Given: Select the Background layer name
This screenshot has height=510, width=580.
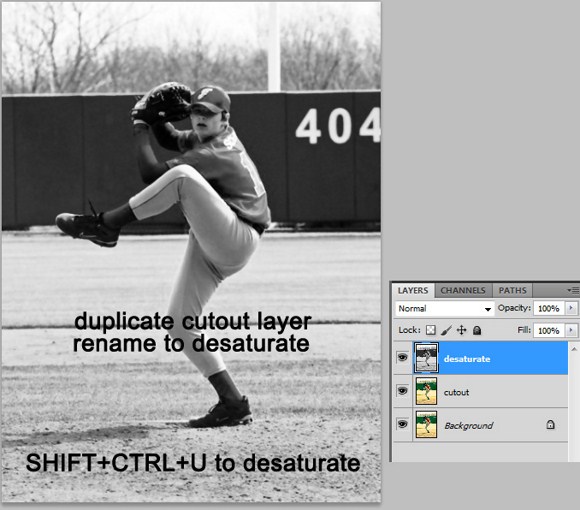Looking at the screenshot, I should point(469,426).
